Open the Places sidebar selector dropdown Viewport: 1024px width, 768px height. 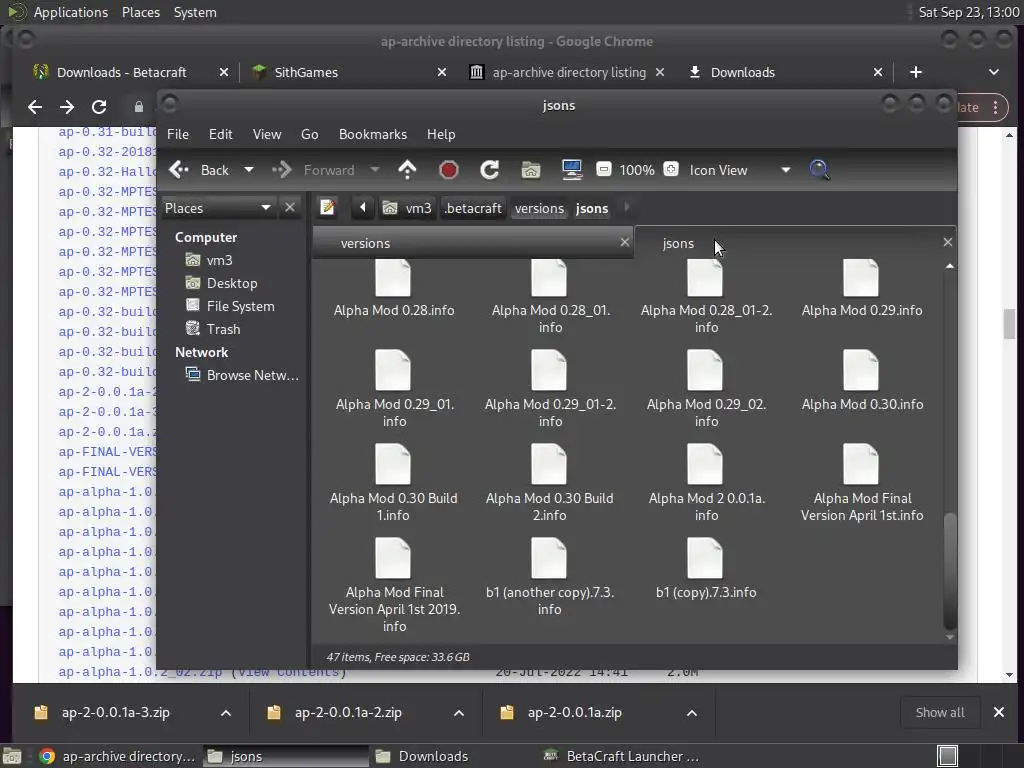[265, 208]
